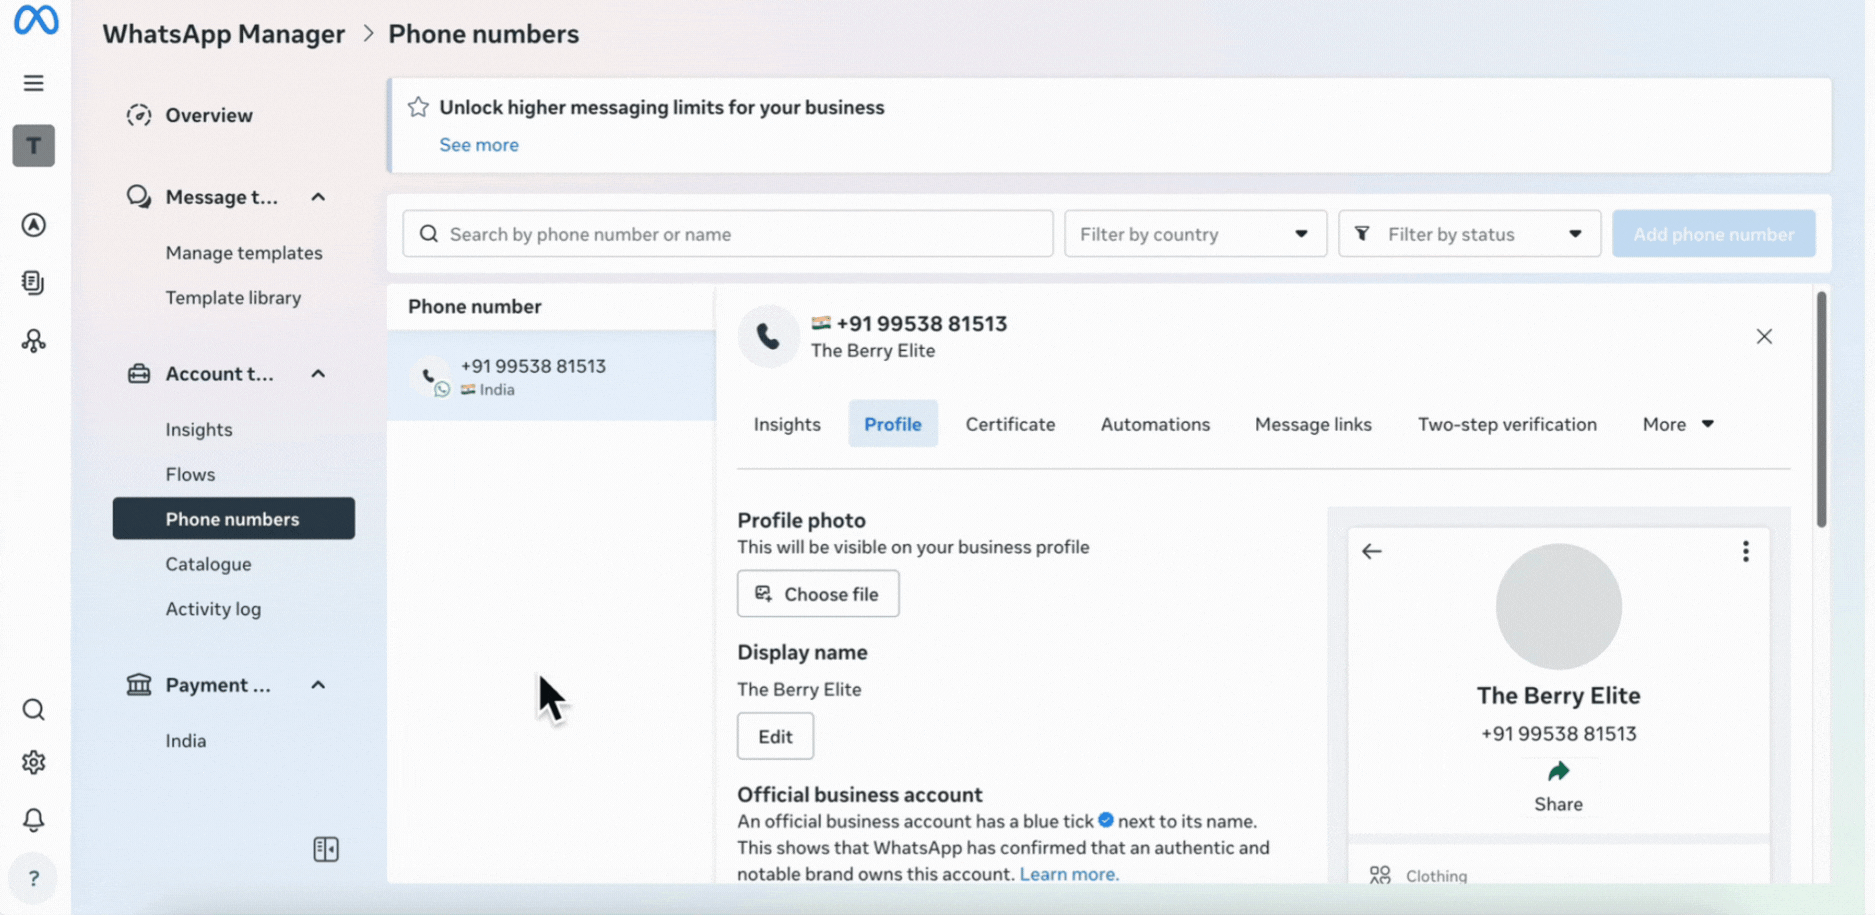Open Template library

pyautogui.click(x=233, y=298)
